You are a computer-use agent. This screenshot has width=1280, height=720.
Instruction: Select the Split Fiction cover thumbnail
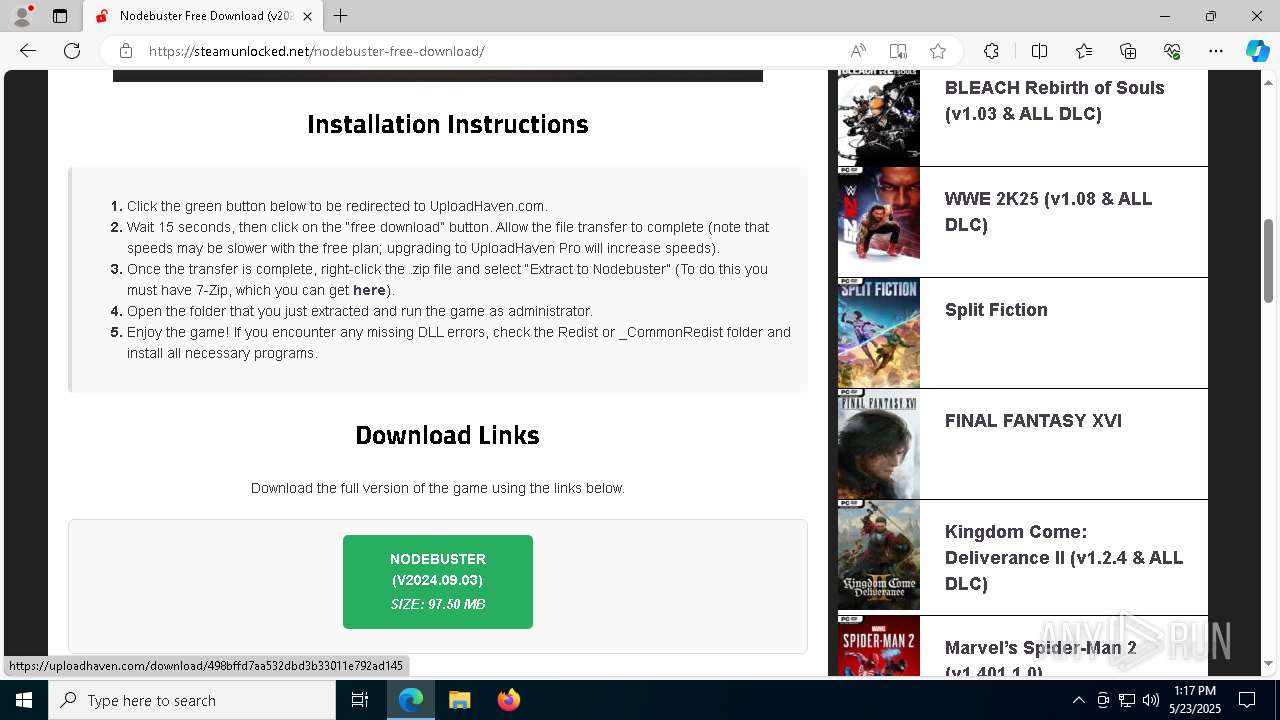click(x=879, y=333)
